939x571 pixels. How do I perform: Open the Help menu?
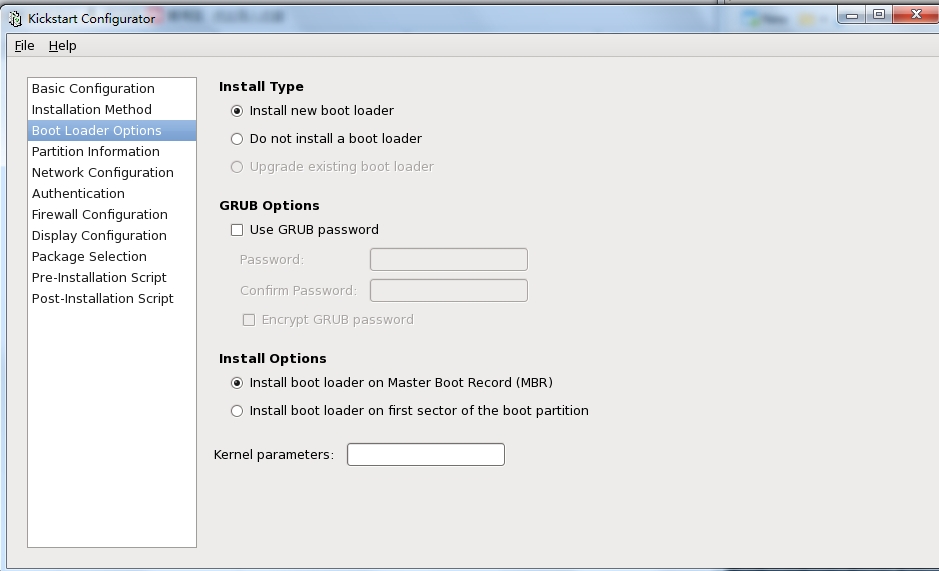point(62,46)
